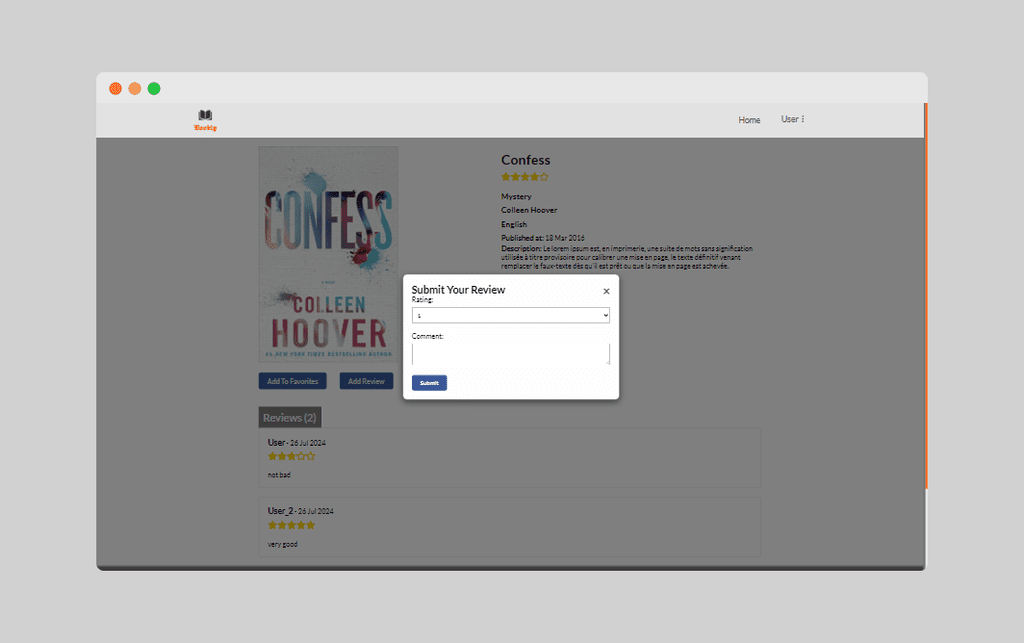
Task: Focus the Comment text area
Action: [511, 354]
